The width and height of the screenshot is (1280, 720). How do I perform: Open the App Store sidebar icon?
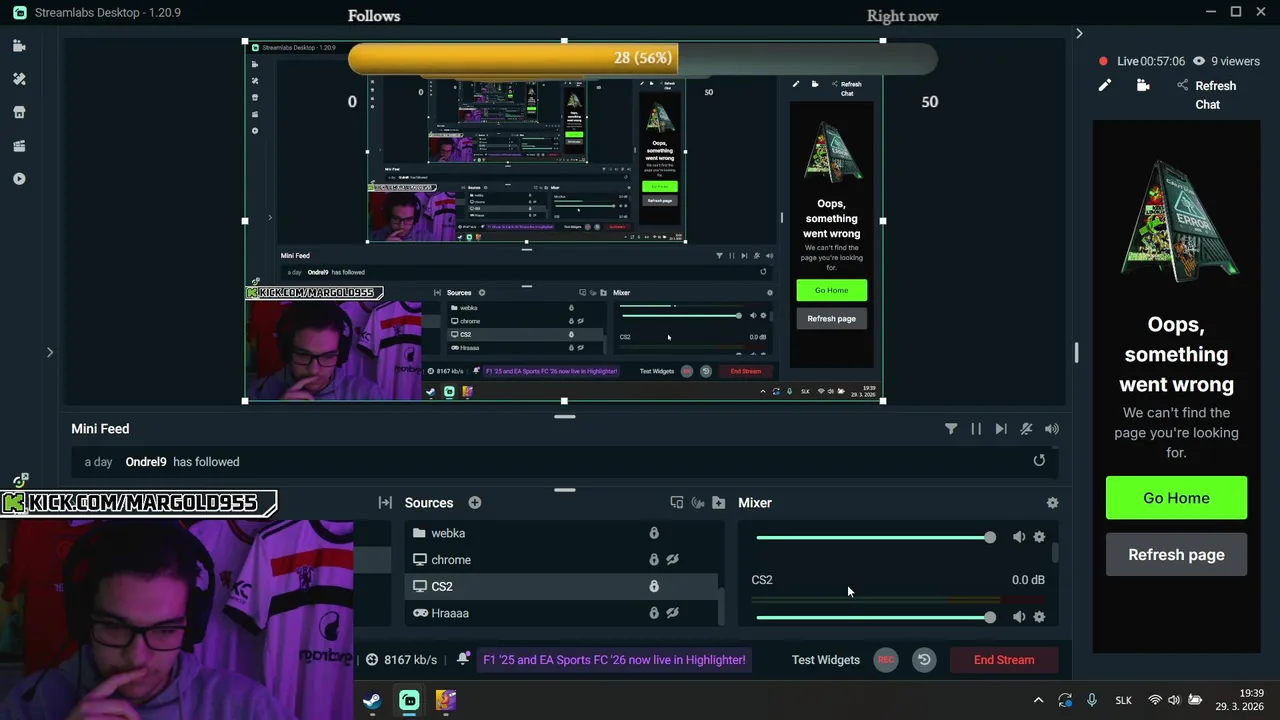coord(19,112)
